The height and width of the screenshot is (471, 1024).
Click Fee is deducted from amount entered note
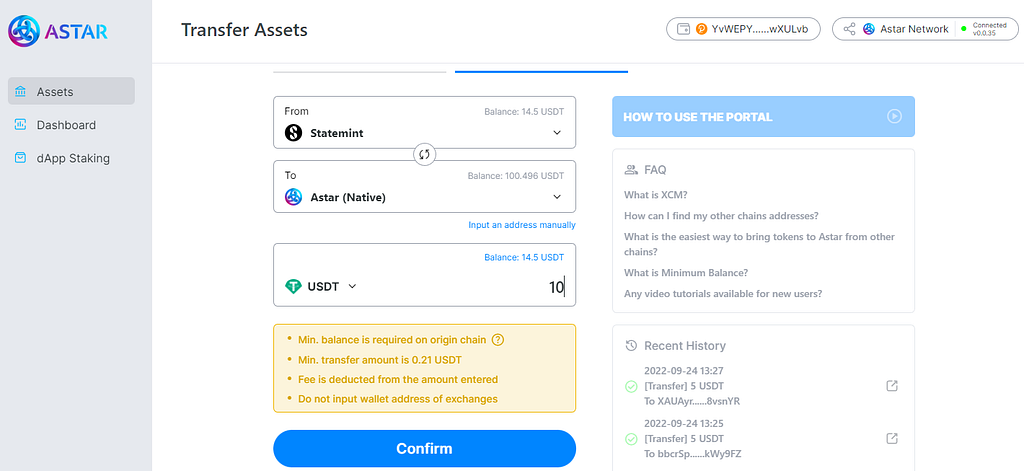pos(398,379)
